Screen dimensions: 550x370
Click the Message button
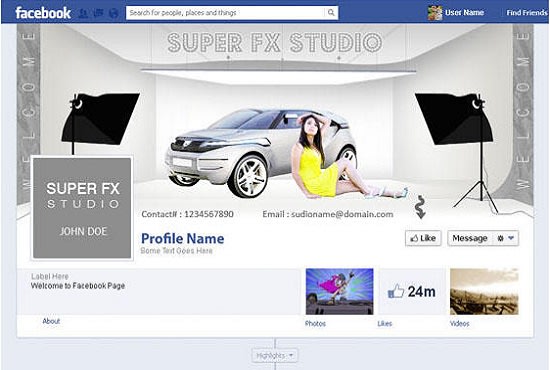click(470, 238)
